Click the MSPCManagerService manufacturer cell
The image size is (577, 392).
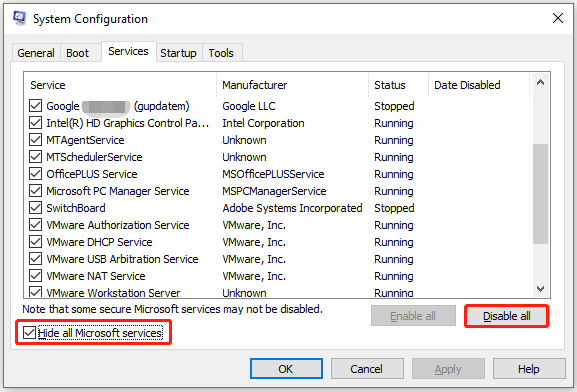pos(274,191)
